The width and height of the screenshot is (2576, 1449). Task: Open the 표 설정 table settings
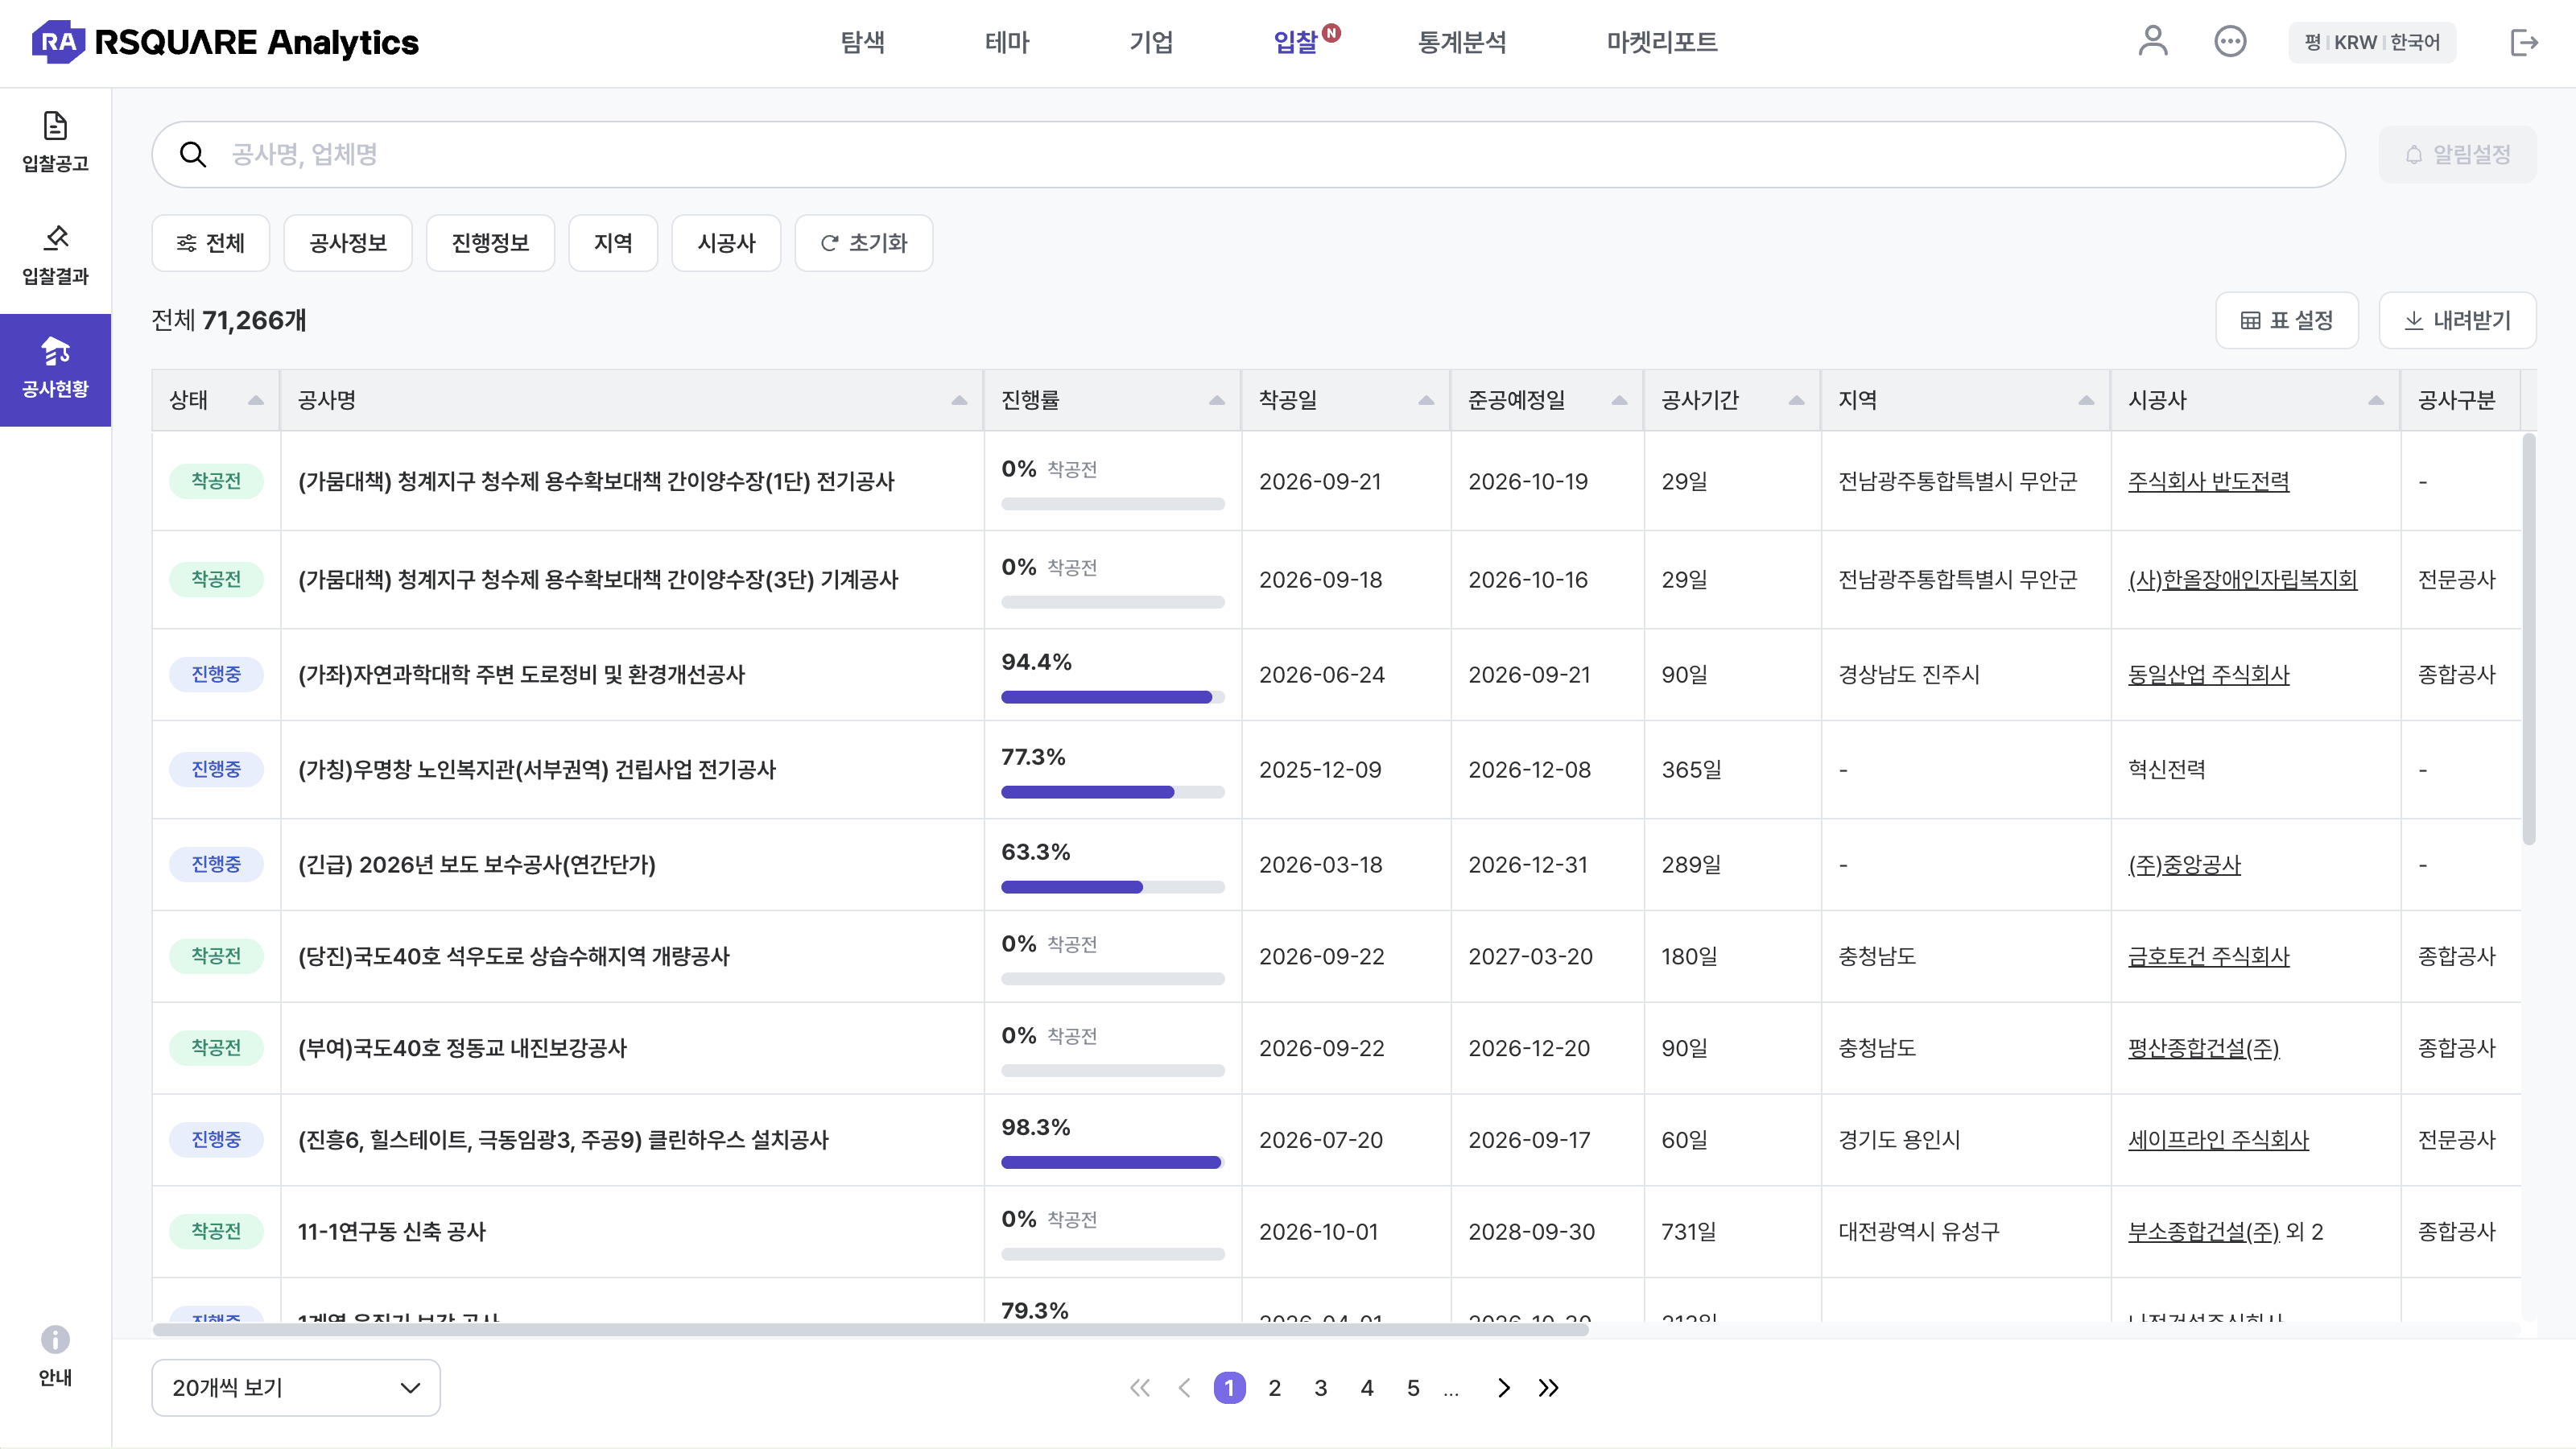click(2287, 320)
